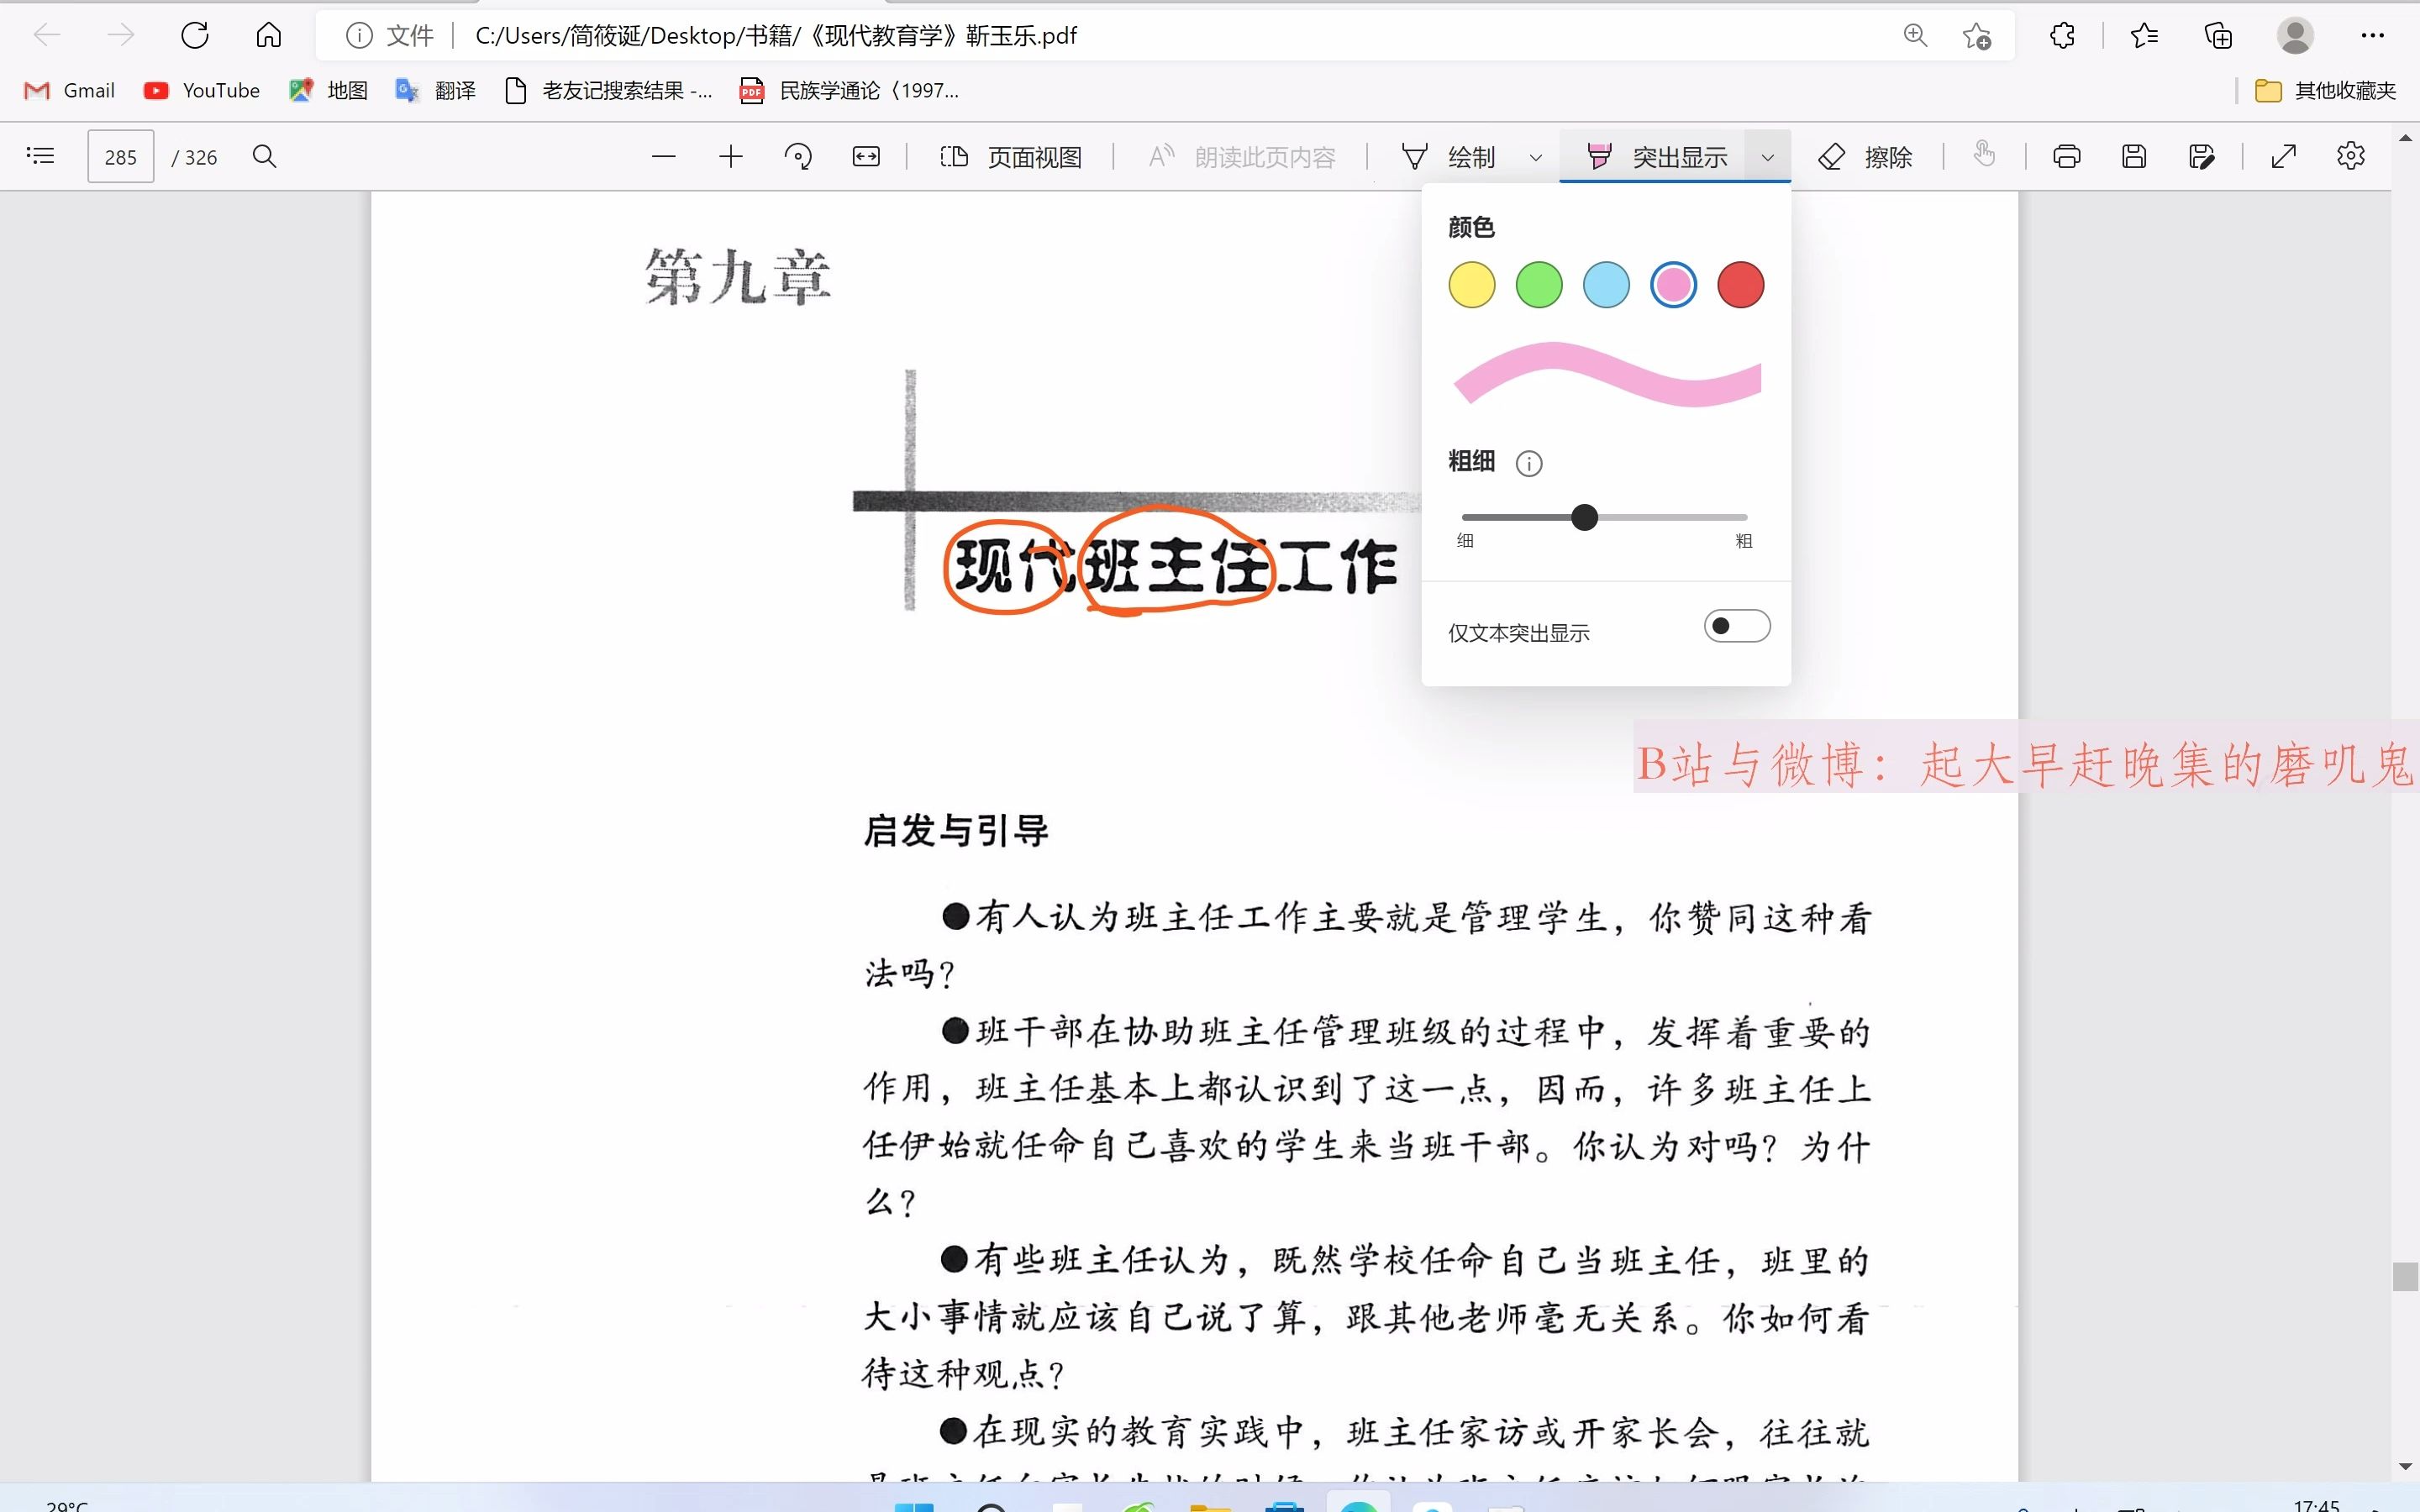Toggle text-only highlight switch
Screen dimensions: 2420x1512
coord(1737,627)
